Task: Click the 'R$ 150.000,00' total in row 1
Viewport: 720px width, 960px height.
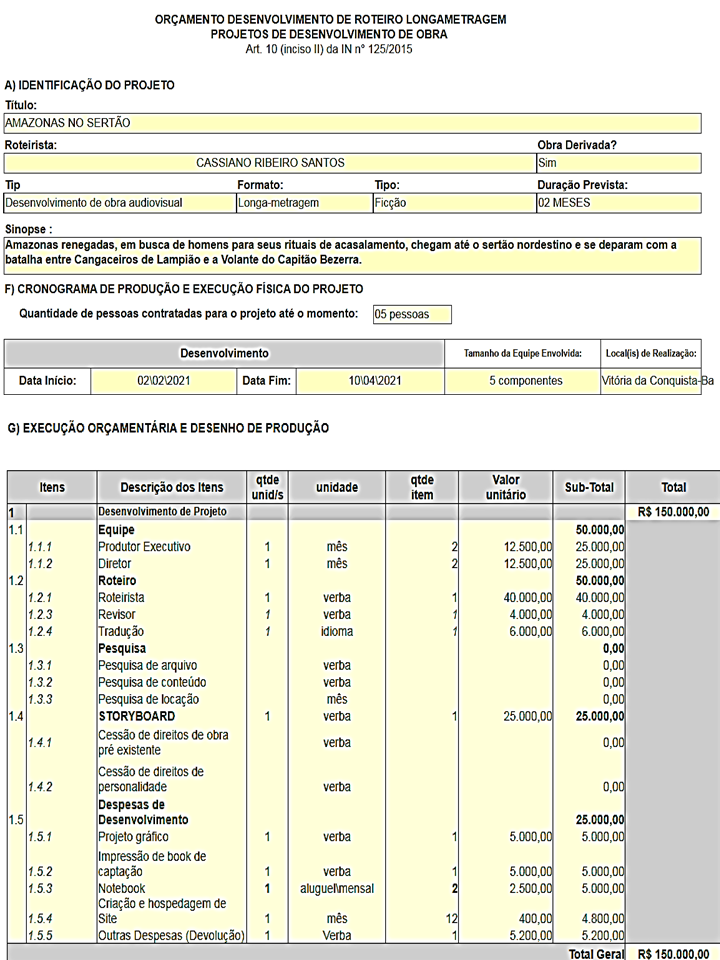Action: coord(673,512)
